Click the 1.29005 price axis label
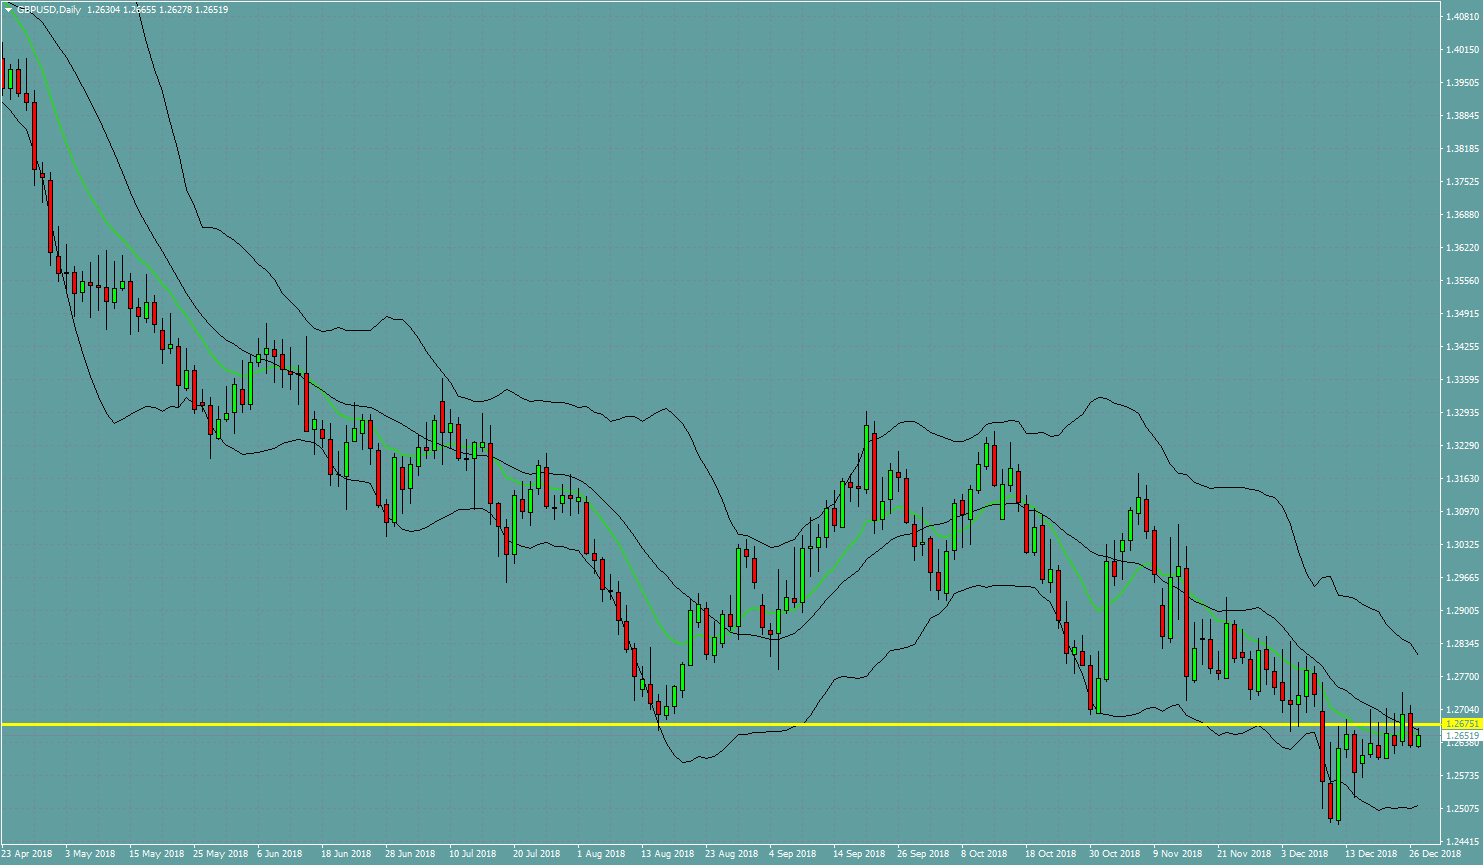The height and width of the screenshot is (865, 1483). [x=1461, y=610]
